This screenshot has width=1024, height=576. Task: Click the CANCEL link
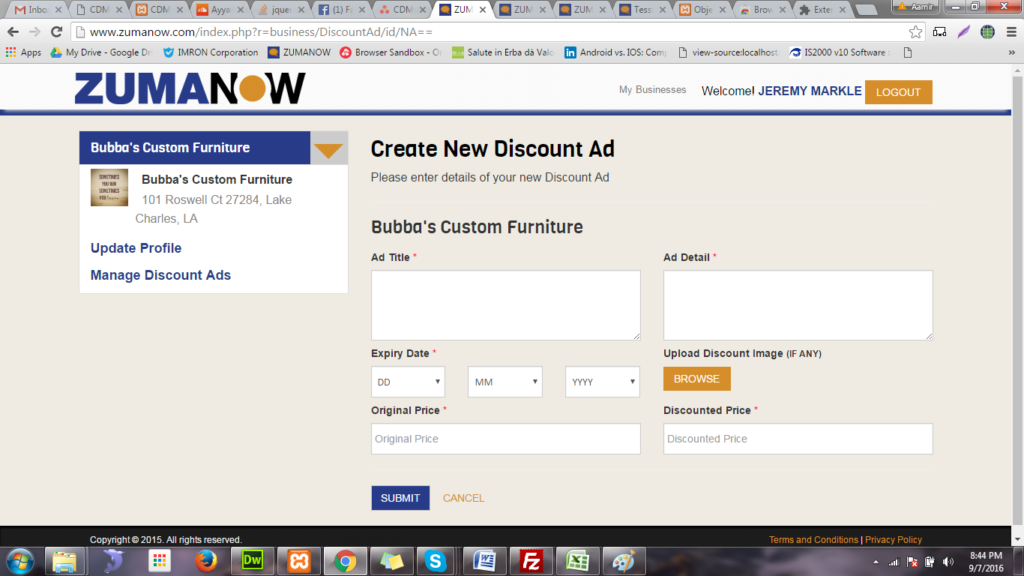tap(464, 498)
